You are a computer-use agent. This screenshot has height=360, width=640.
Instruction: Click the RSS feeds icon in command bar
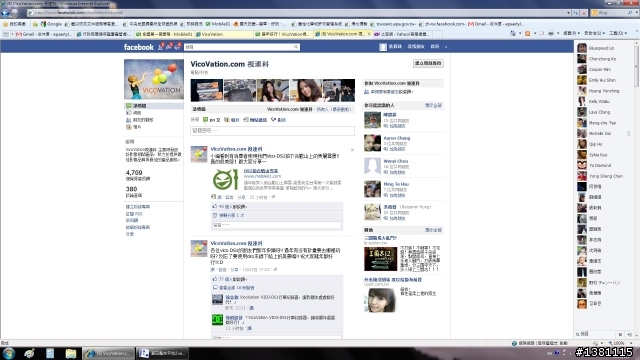pos(527,33)
